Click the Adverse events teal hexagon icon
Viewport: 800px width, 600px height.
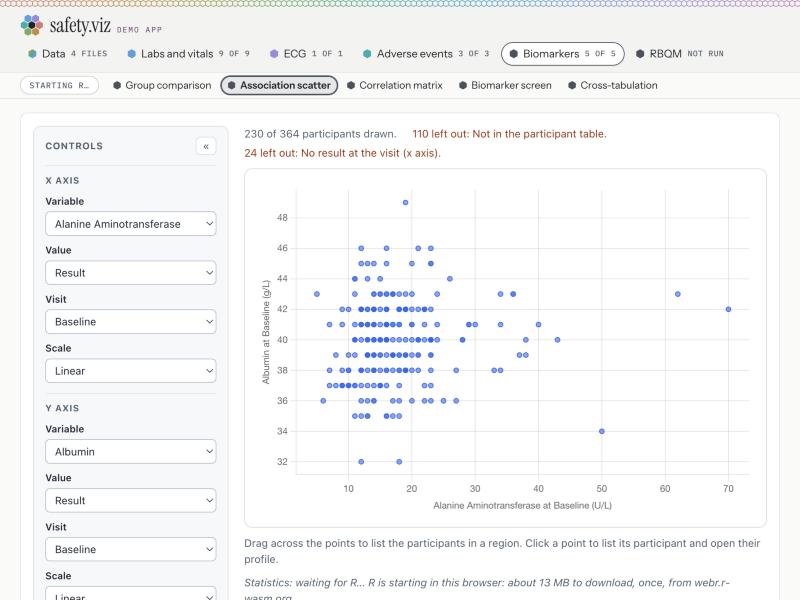pyautogui.click(x=367, y=54)
